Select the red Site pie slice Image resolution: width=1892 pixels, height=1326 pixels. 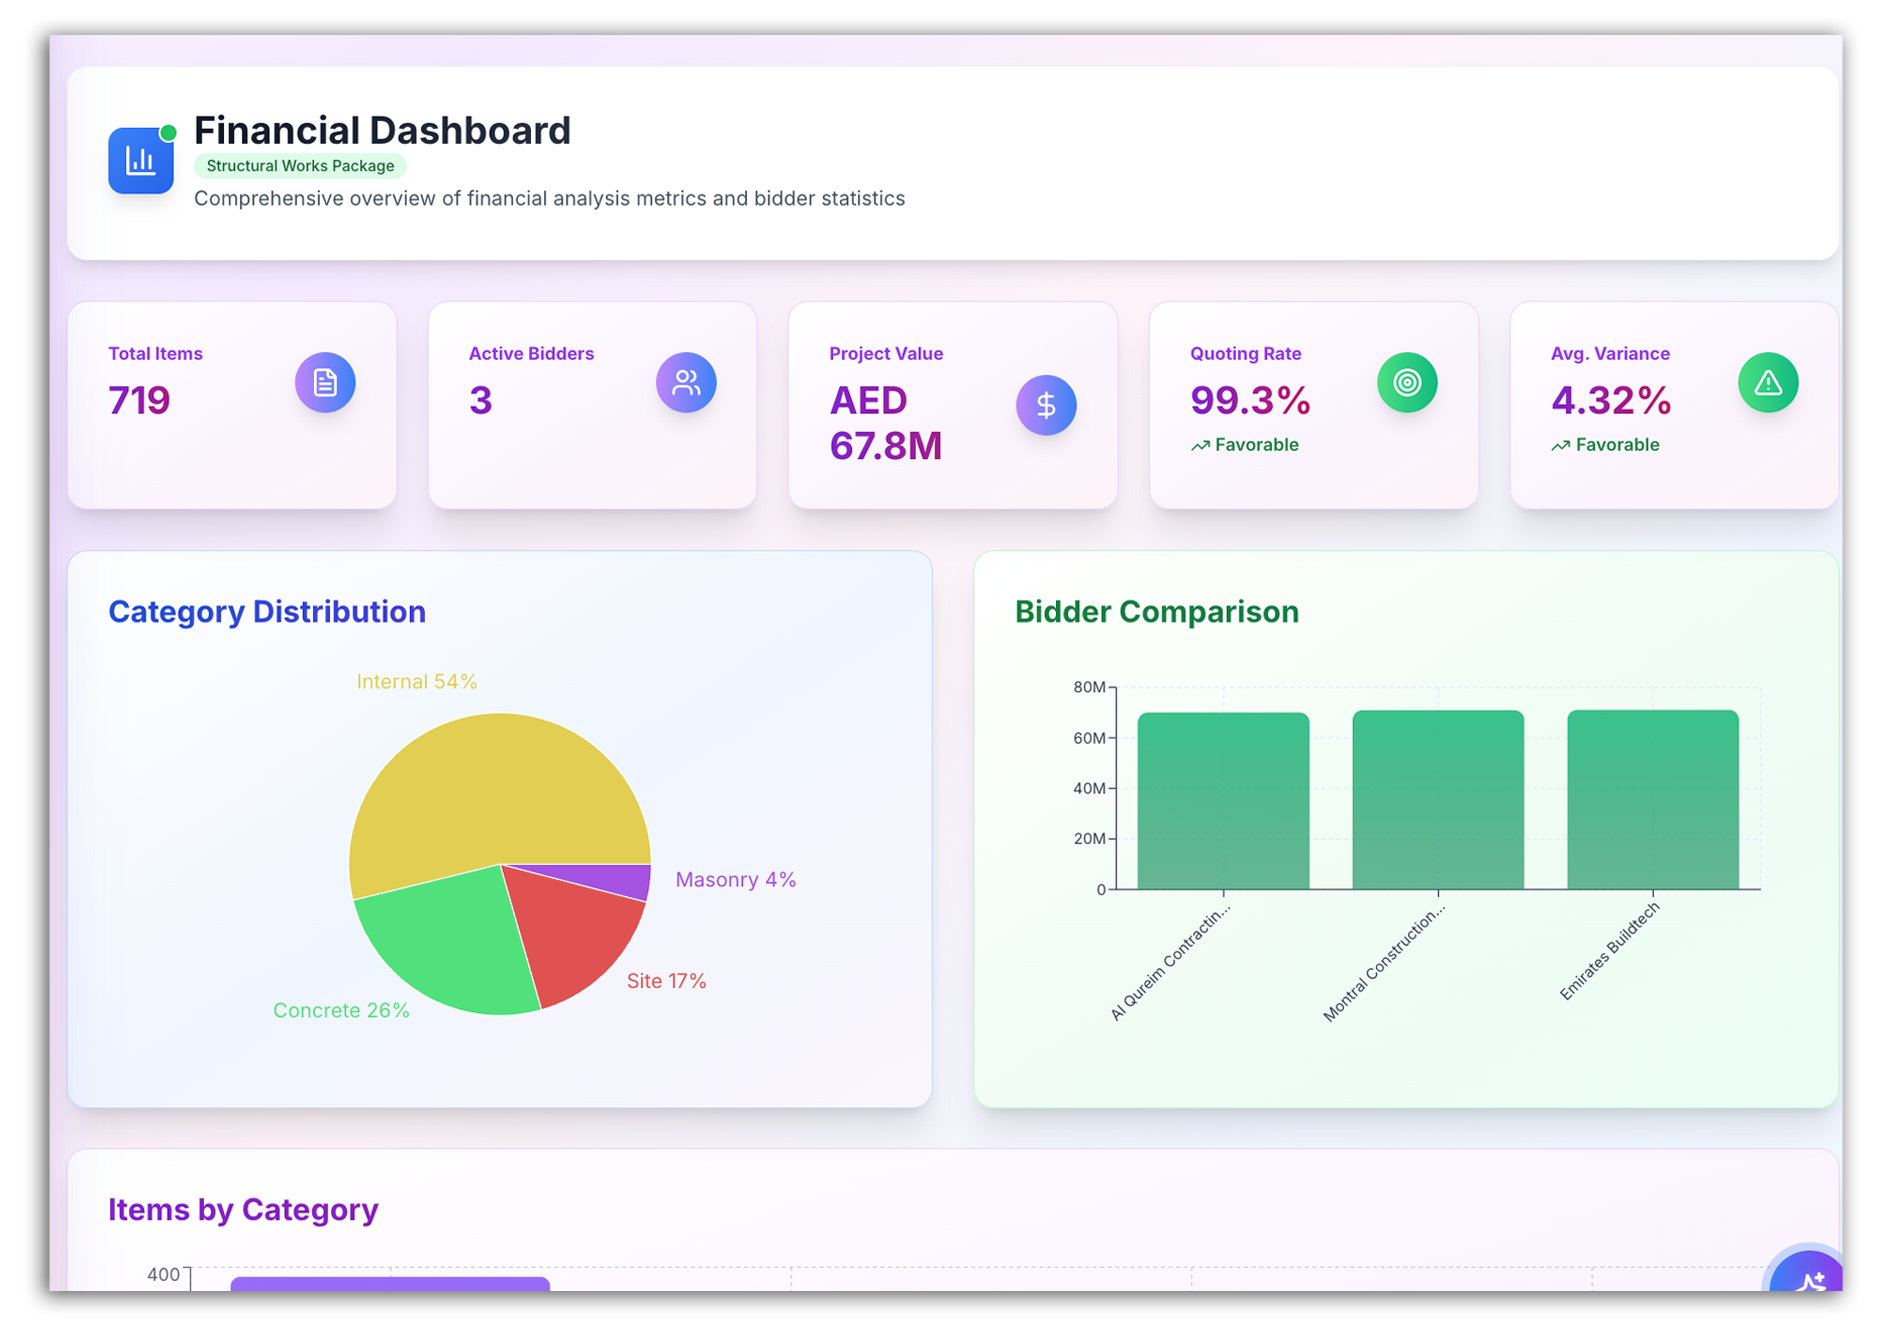coord(578,930)
